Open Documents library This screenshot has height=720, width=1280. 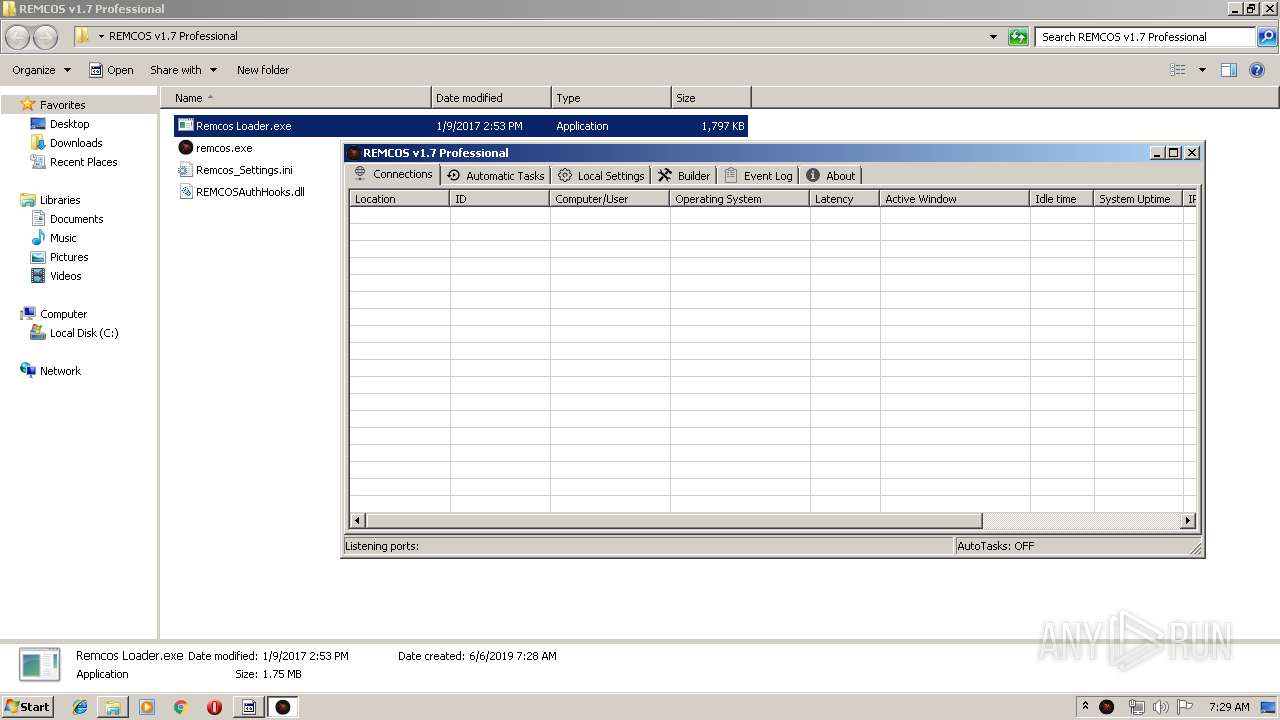76,219
